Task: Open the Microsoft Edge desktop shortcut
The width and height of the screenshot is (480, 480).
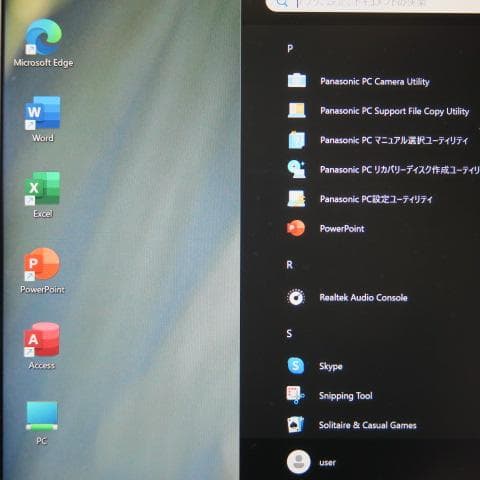Action: pos(44,37)
